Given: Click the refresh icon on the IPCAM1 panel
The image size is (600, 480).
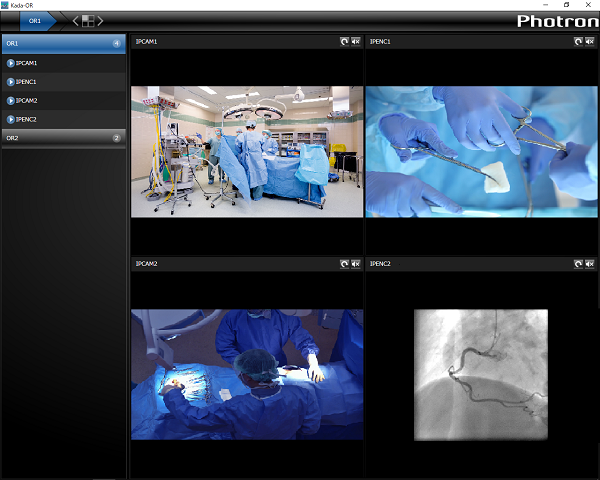Looking at the screenshot, I should point(344,42).
